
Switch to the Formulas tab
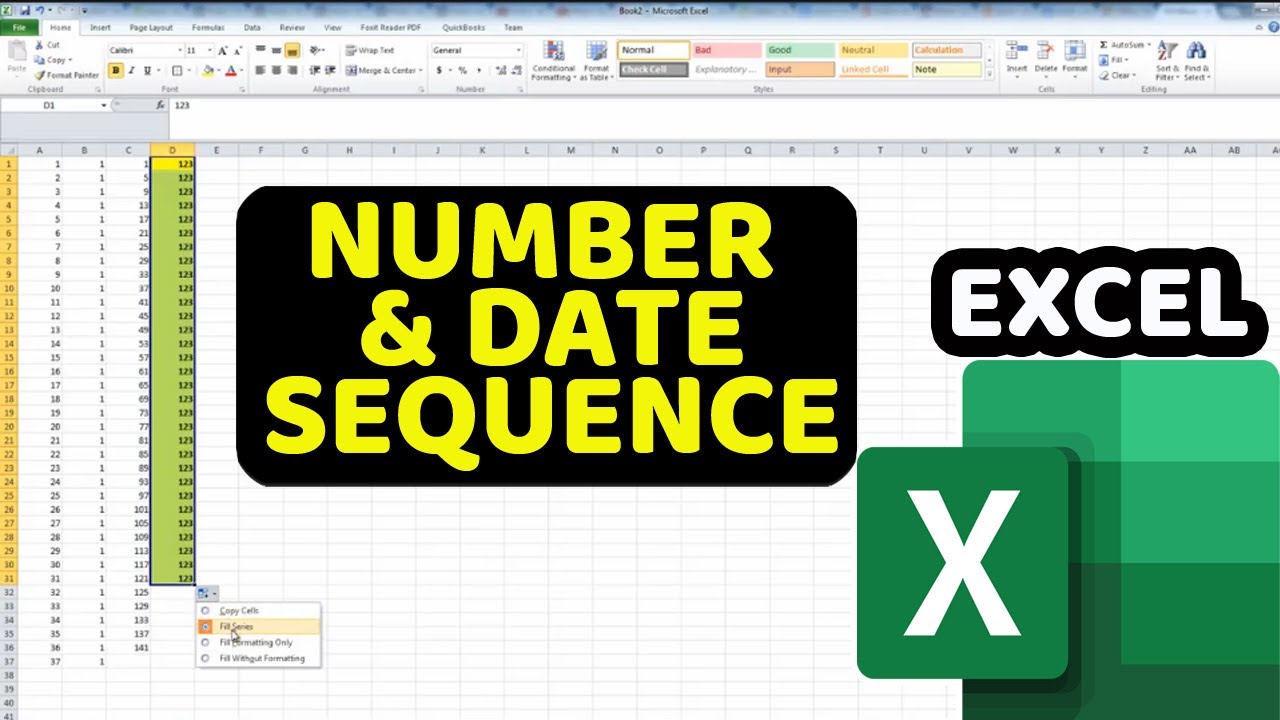pyautogui.click(x=208, y=28)
